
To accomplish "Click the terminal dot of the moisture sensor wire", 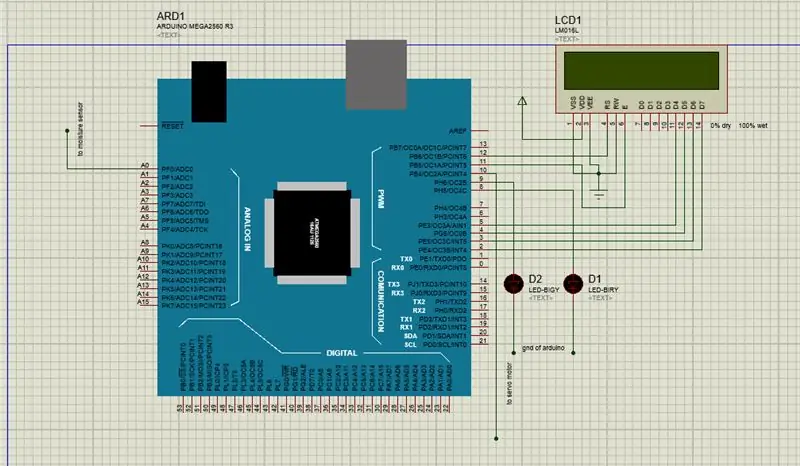I will point(67,131).
